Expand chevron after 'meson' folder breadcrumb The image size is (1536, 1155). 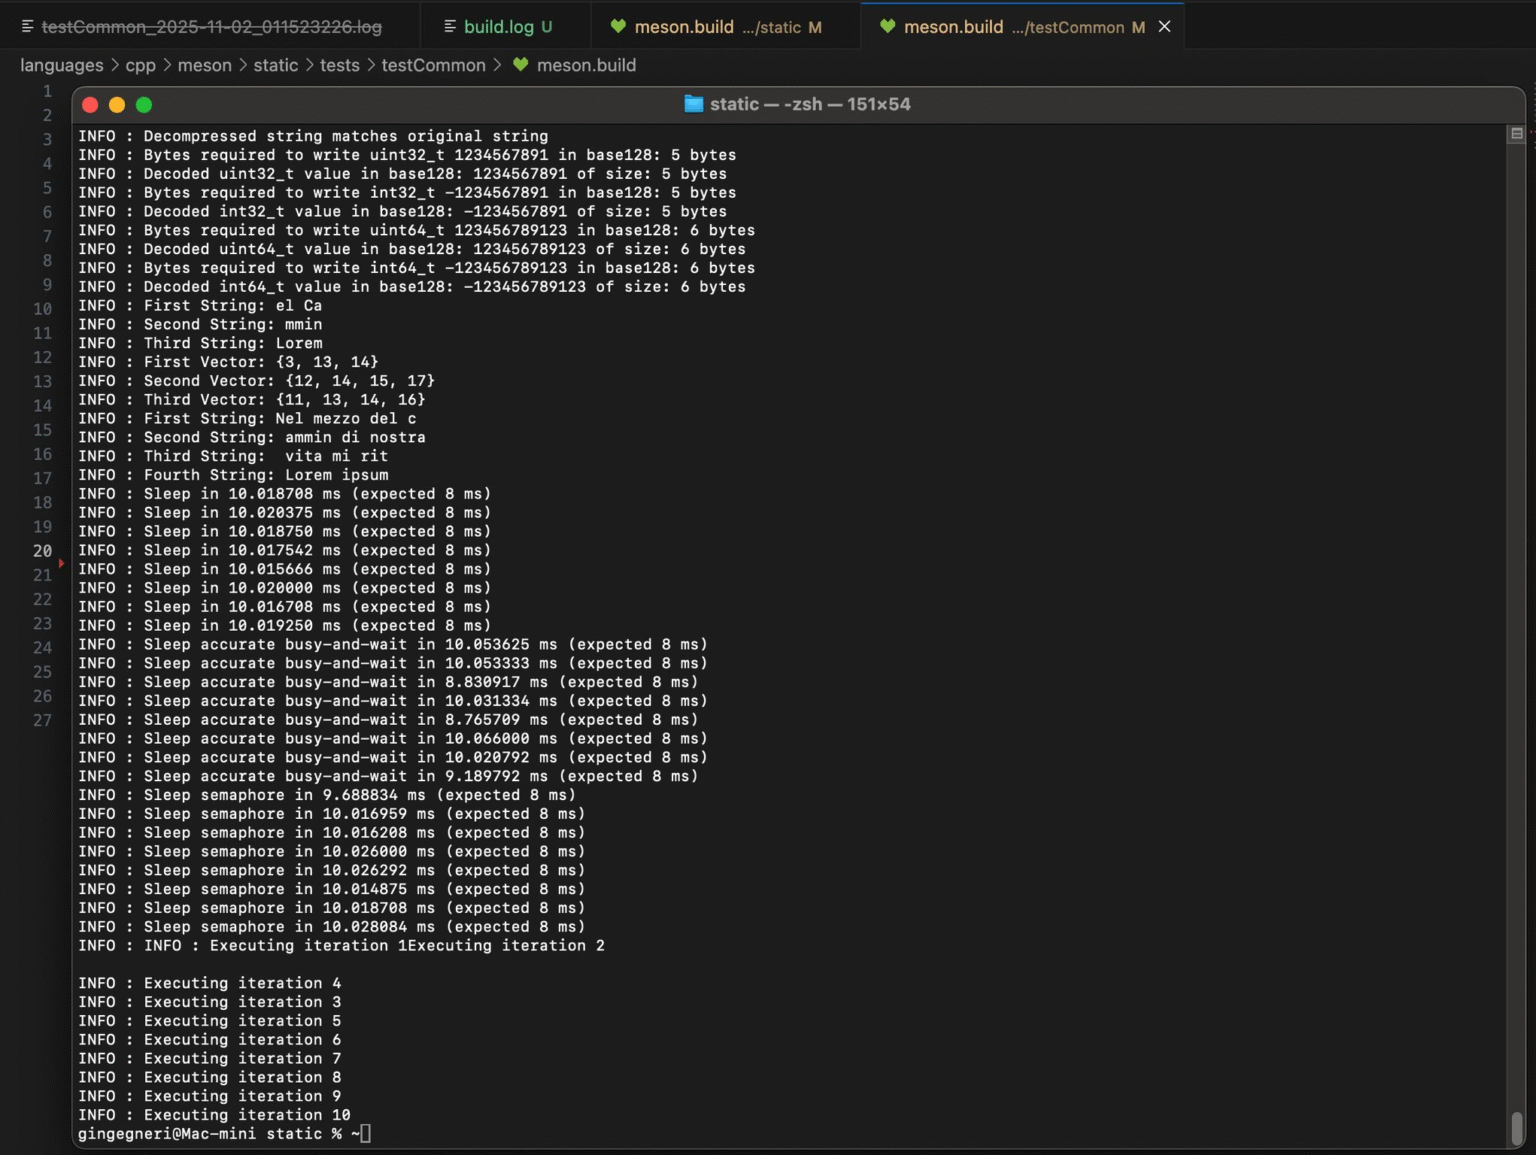[x=243, y=65]
